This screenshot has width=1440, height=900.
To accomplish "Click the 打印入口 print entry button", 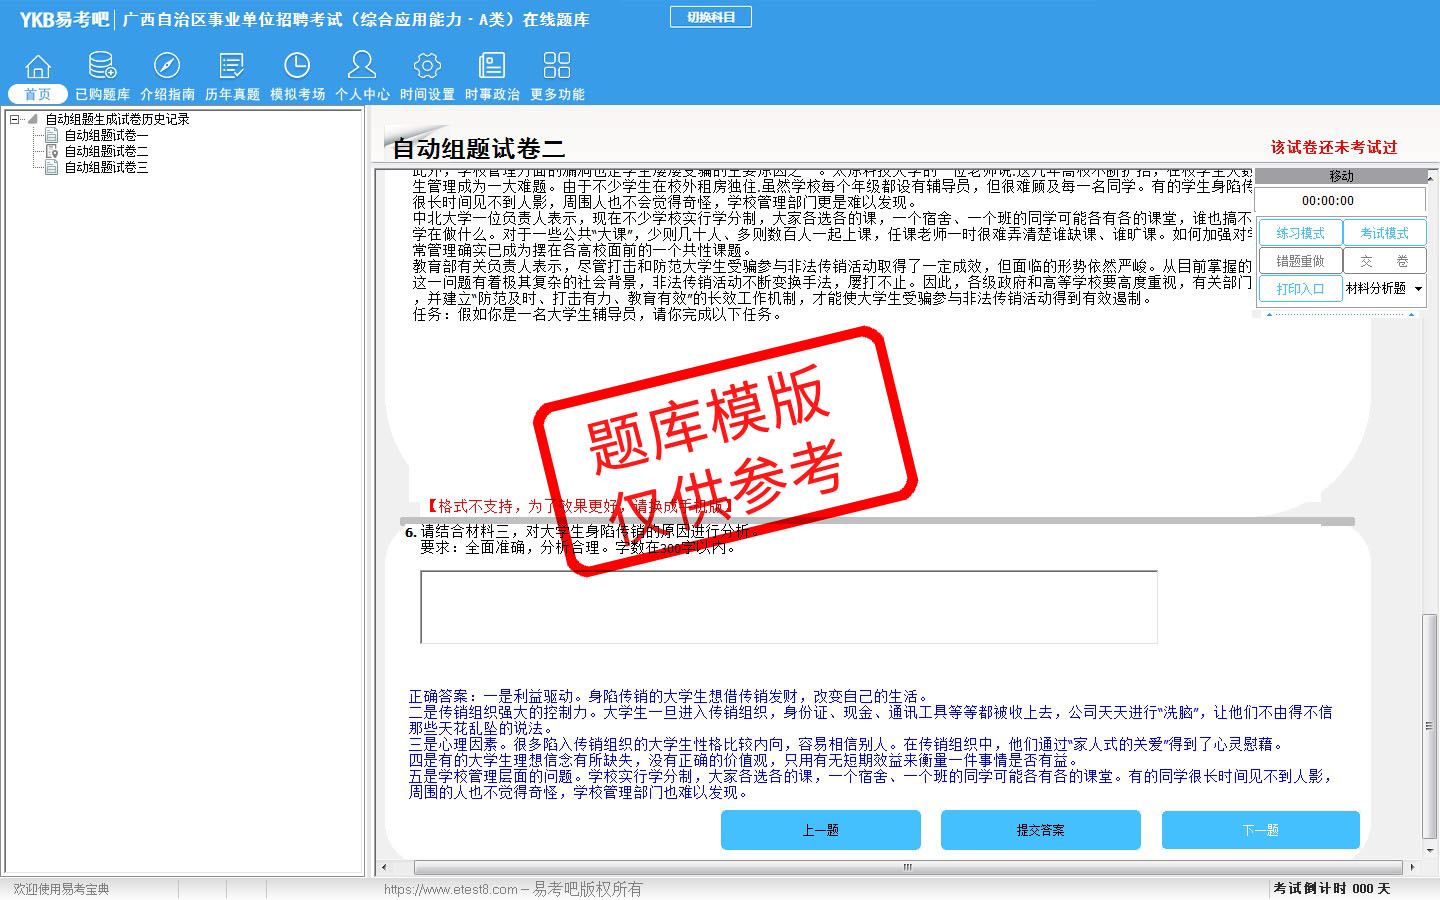I will point(1299,289).
